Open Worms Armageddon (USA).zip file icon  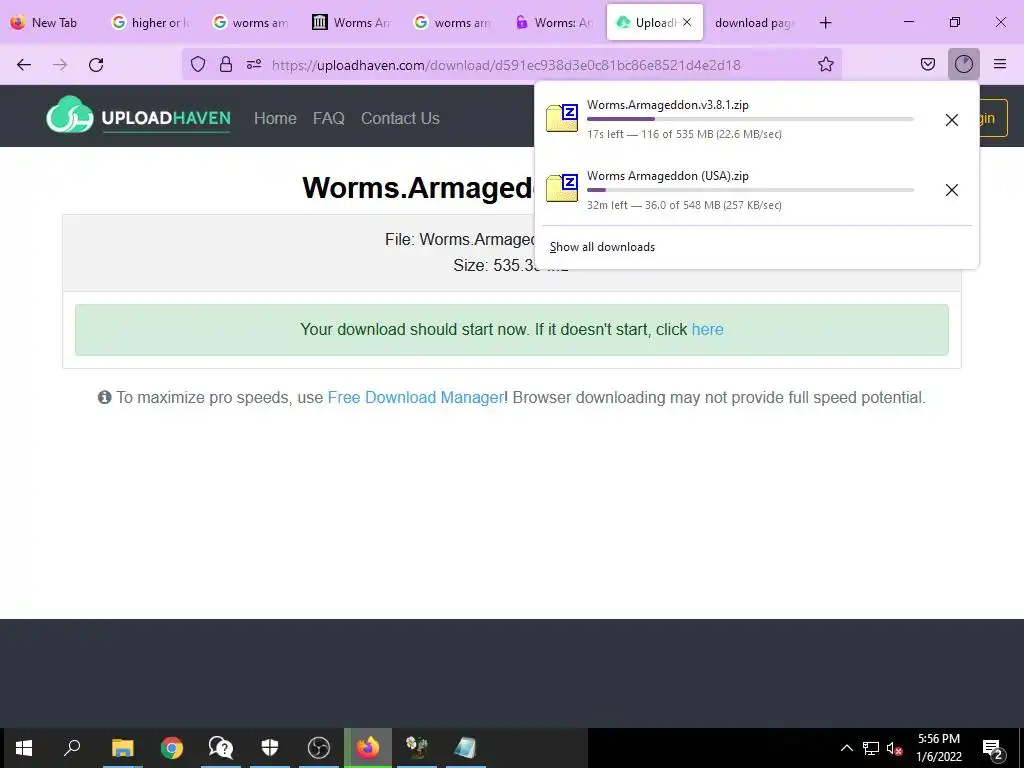click(562, 188)
